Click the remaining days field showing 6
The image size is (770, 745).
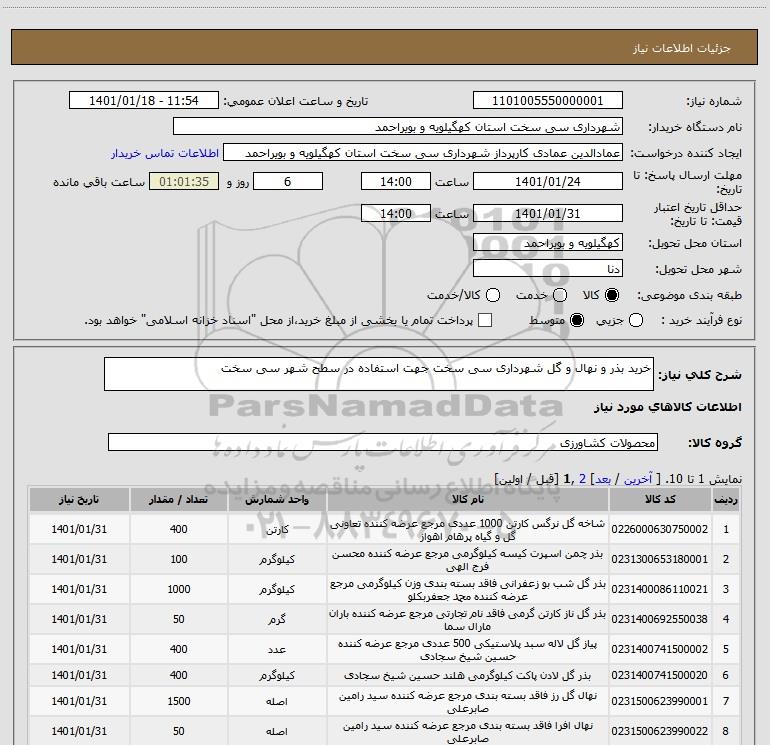[288, 181]
